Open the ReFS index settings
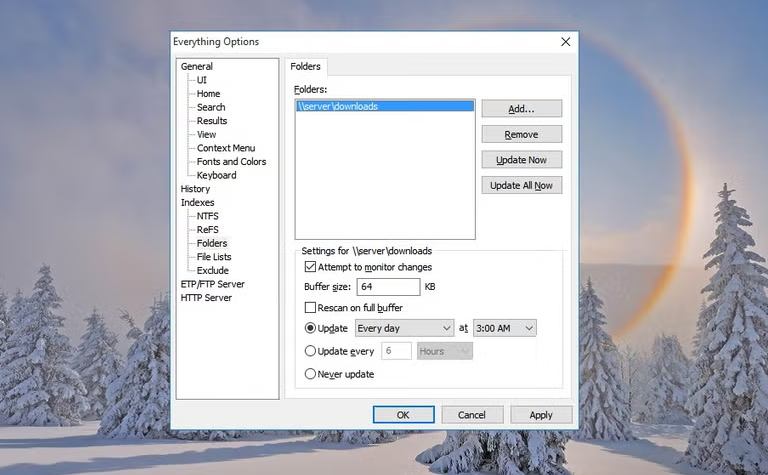The width and height of the screenshot is (768, 475). pos(208,230)
